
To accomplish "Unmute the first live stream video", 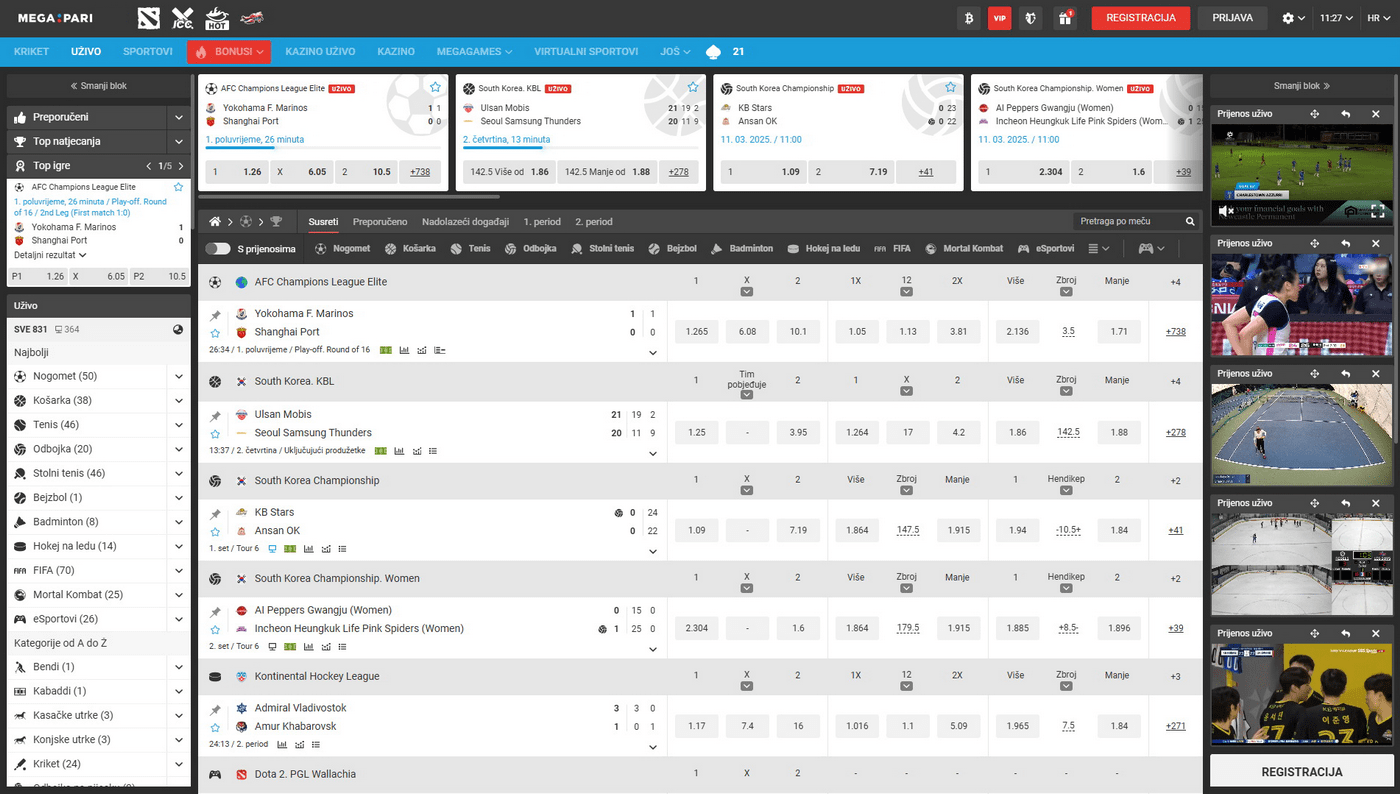I will (x=1226, y=211).
